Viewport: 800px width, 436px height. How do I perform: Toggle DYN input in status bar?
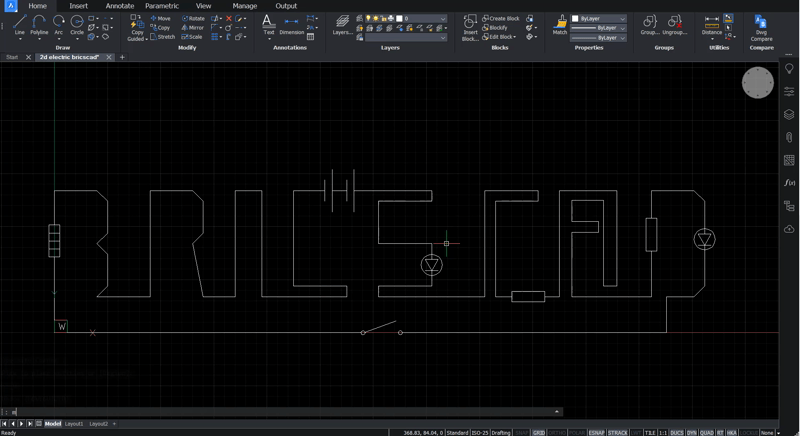point(691,432)
